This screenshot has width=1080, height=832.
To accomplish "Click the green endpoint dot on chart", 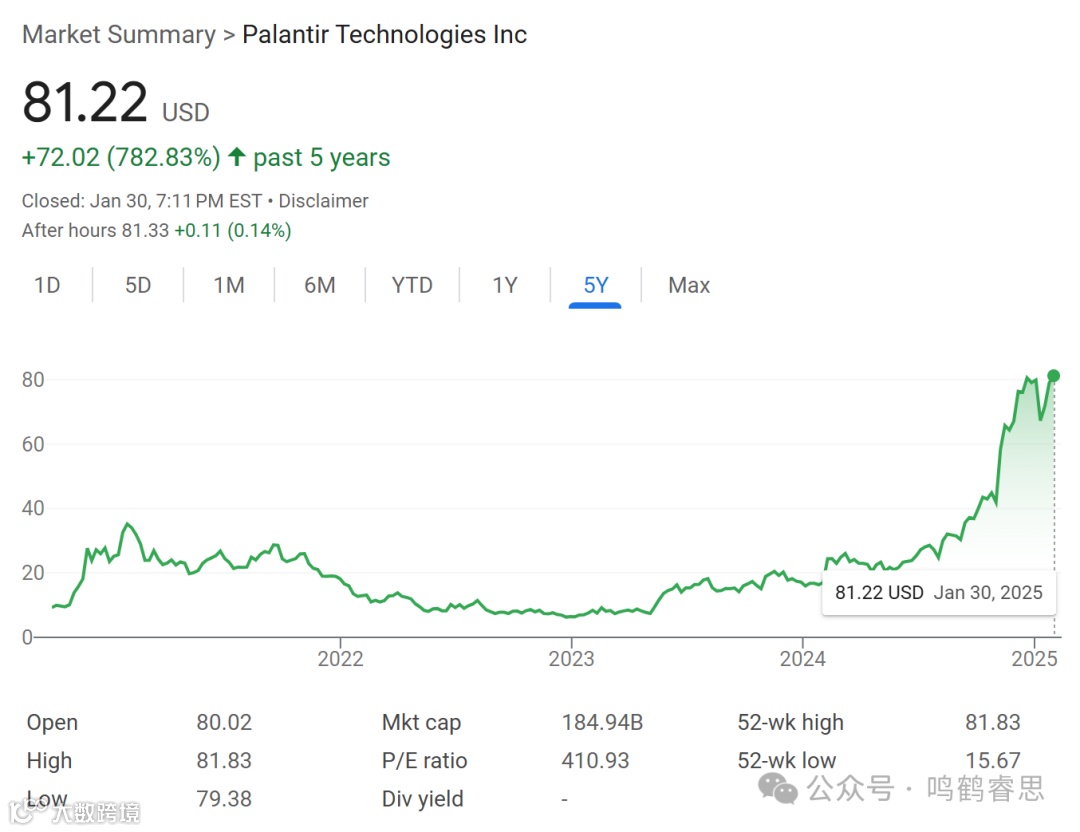I will pos(1053,376).
